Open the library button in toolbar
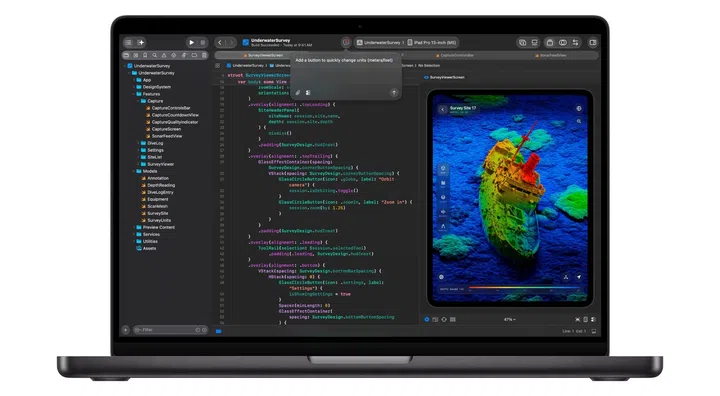Viewport: 720px width, 396px height. (x=550, y=43)
